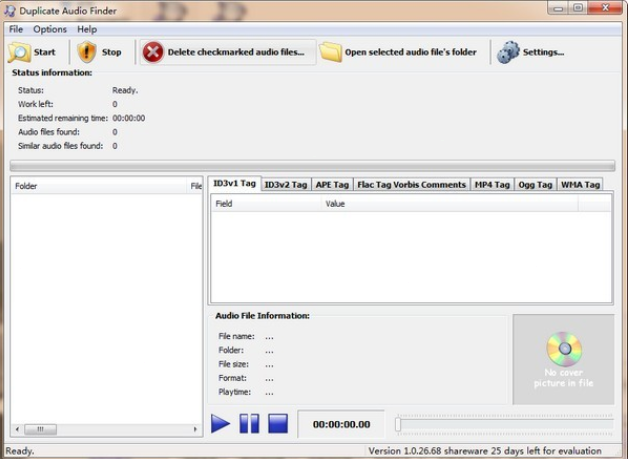Switch to the MP4 Tag tab

pyautogui.click(x=492, y=185)
